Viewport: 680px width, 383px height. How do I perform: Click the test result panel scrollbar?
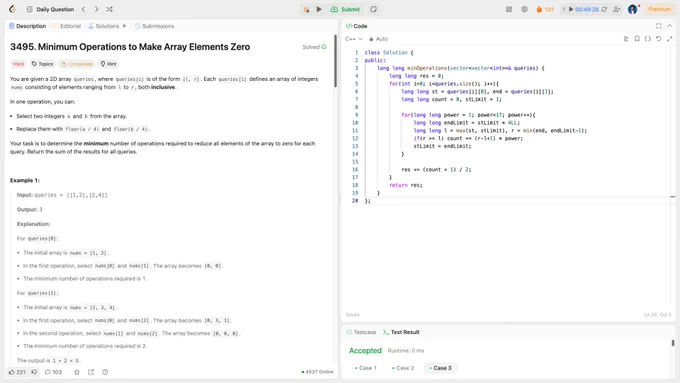pyautogui.click(x=673, y=343)
